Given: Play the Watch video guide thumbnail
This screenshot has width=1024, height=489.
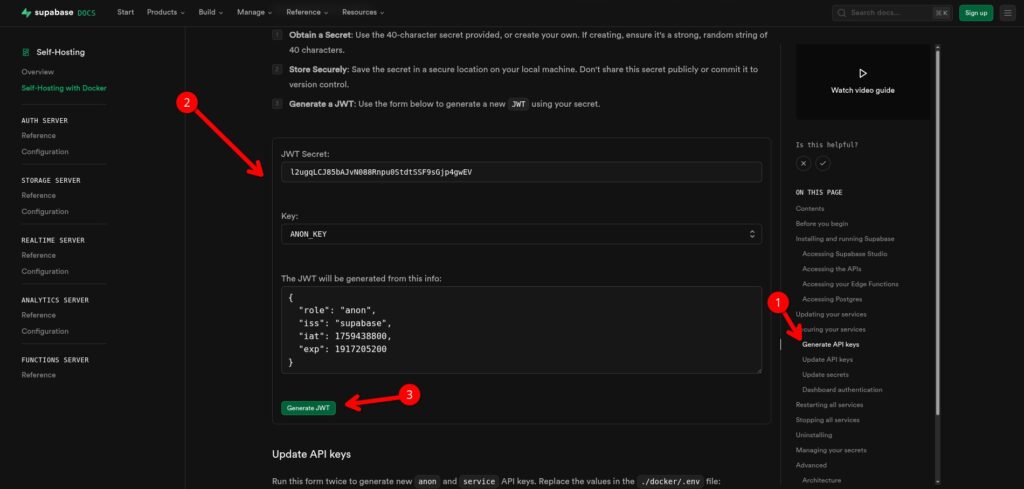Looking at the screenshot, I should click(862, 81).
